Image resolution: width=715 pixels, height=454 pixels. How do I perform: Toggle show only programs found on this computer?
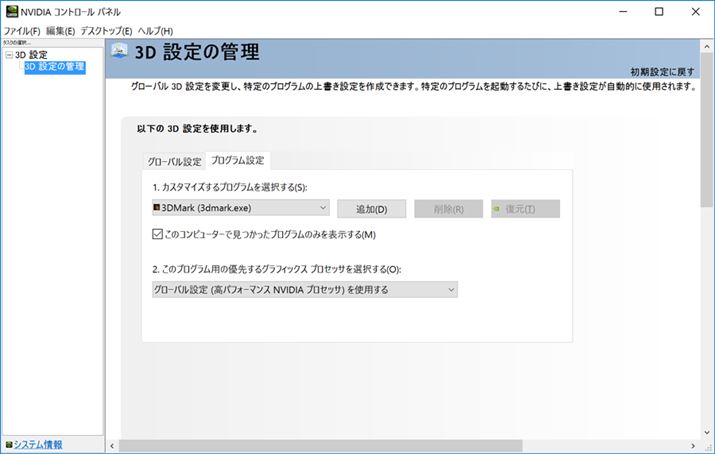tap(157, 234)
